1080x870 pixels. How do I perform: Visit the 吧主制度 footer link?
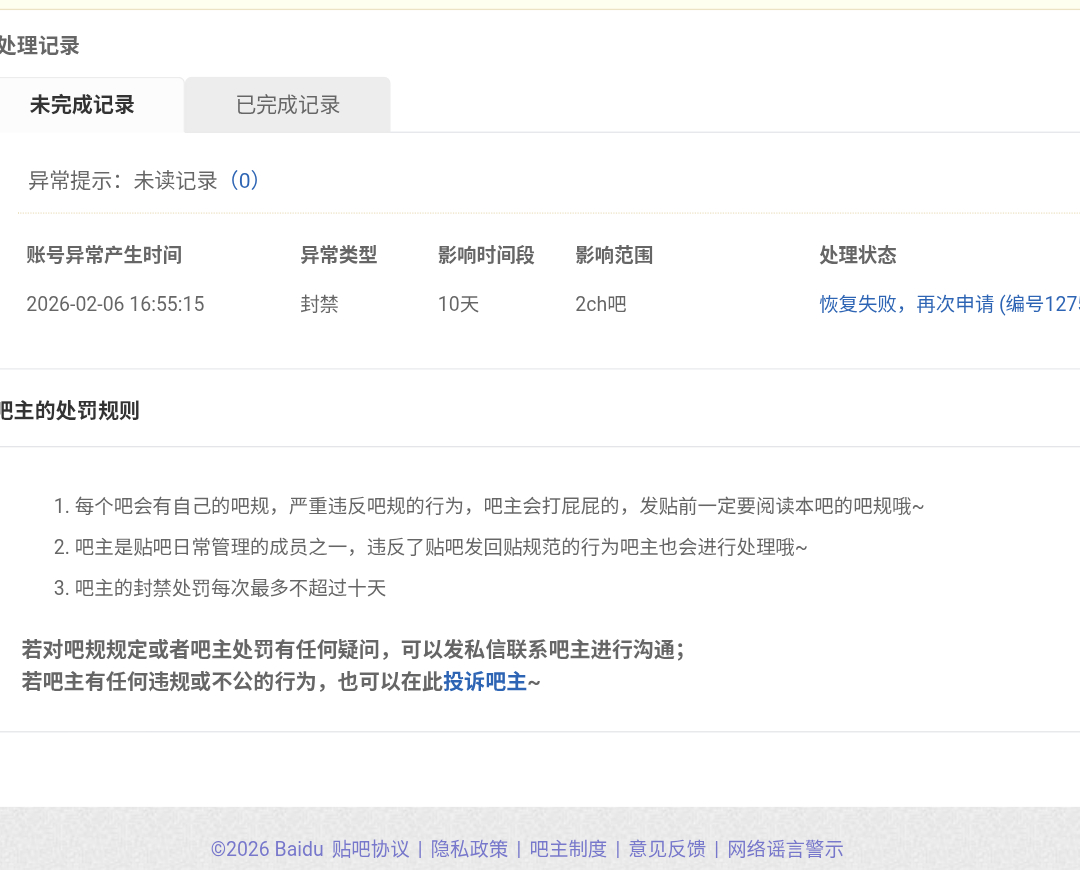[568, 849]
